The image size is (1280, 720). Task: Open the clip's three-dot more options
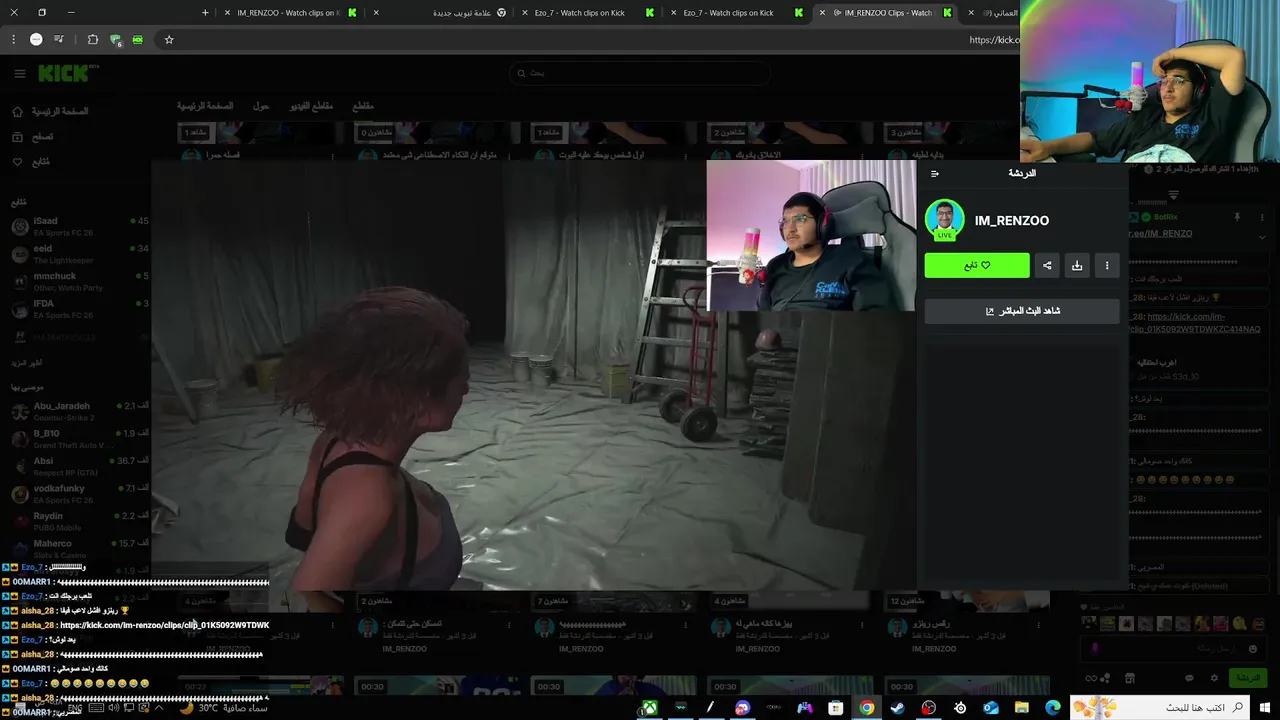click(x=1107, y=265)
